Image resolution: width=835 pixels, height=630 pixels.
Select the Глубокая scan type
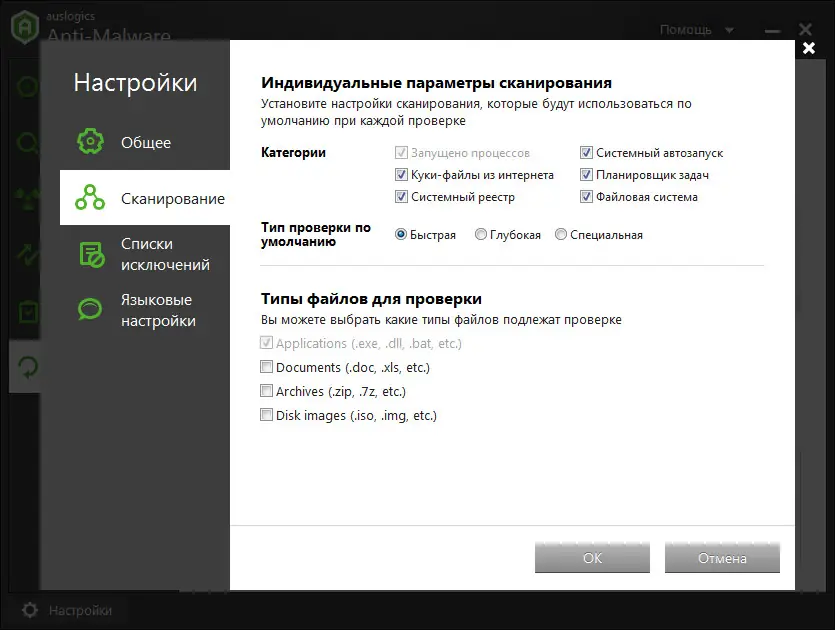[x=481, y=234]
